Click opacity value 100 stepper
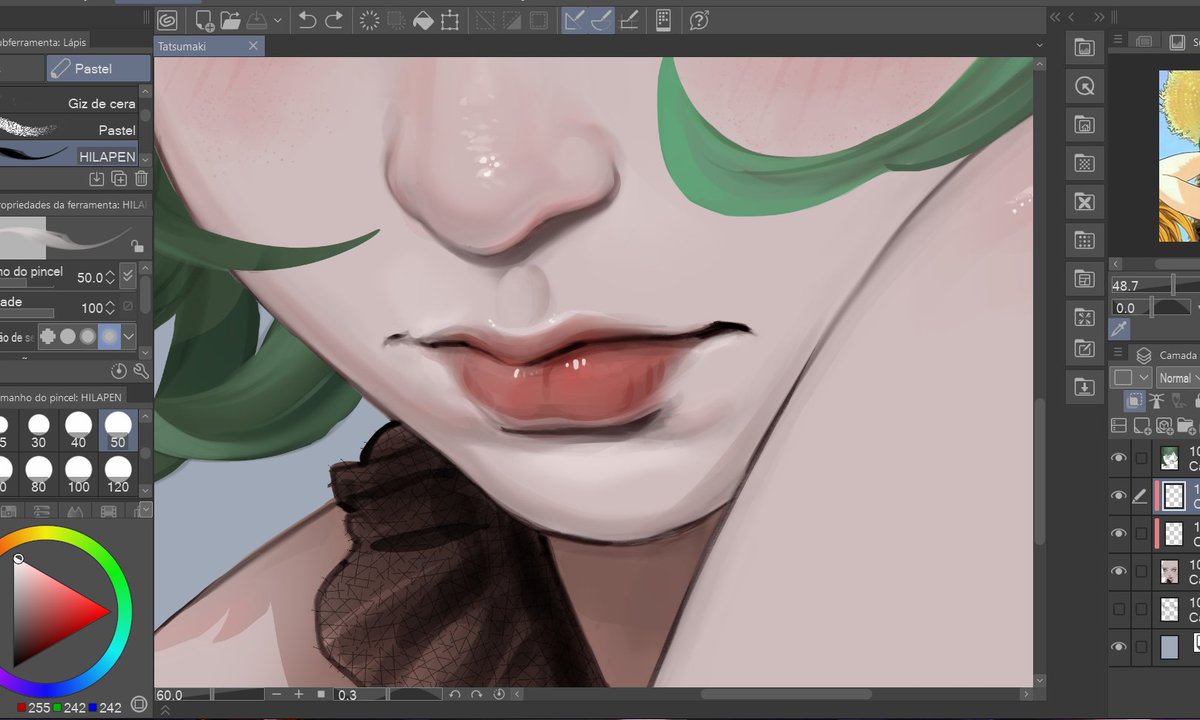This screenshot has width=1200, height=720. (x=110, y=308)
